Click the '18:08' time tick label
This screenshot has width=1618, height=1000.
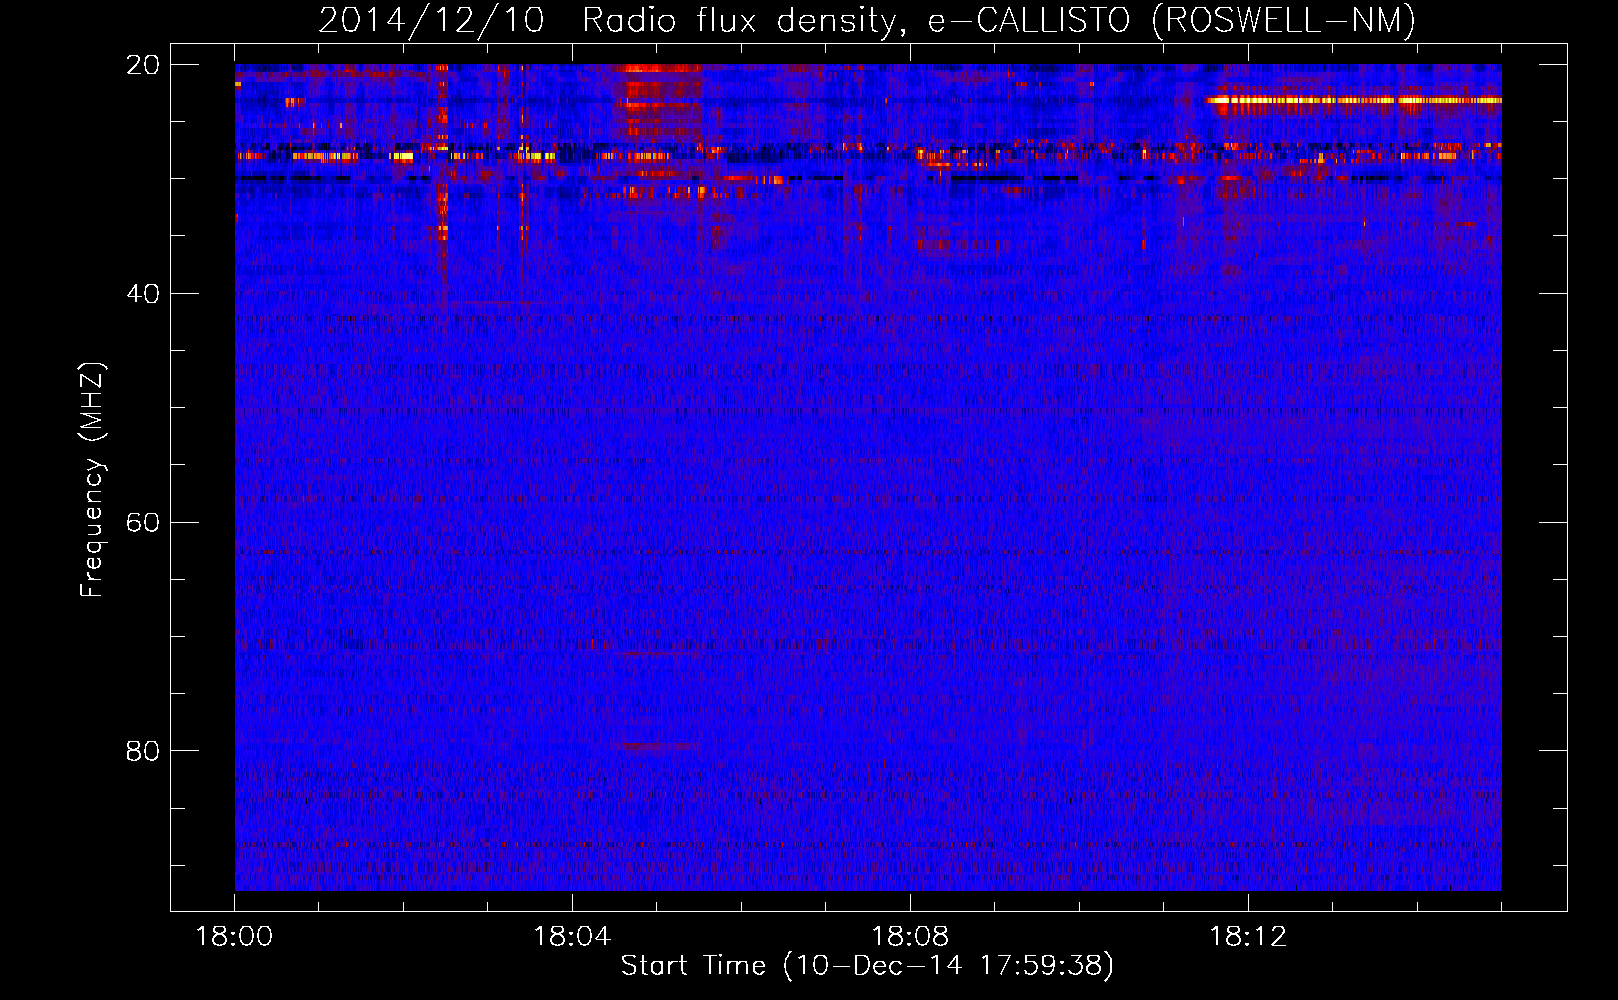pyautogui.click(x=910, y=937)
